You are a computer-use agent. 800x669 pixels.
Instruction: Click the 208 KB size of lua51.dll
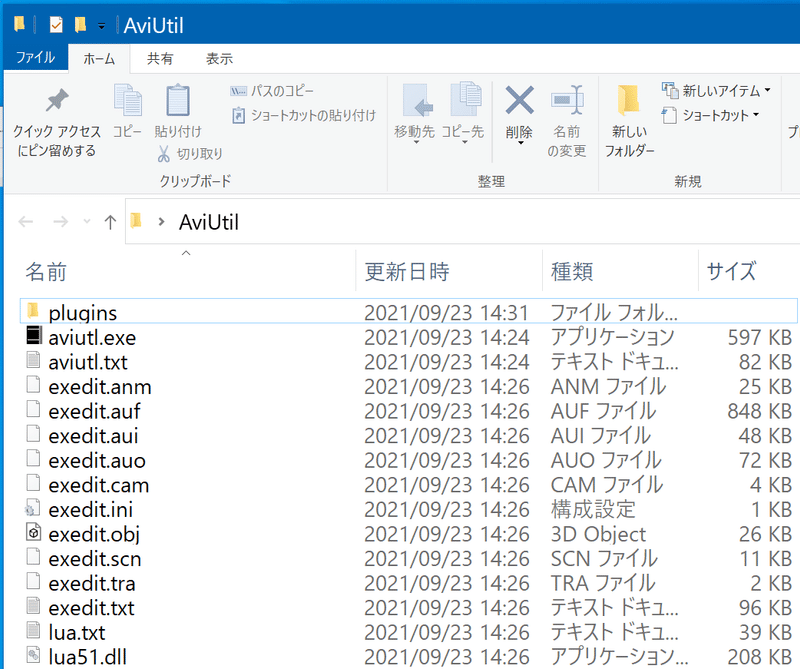click(x=760, y=657)
